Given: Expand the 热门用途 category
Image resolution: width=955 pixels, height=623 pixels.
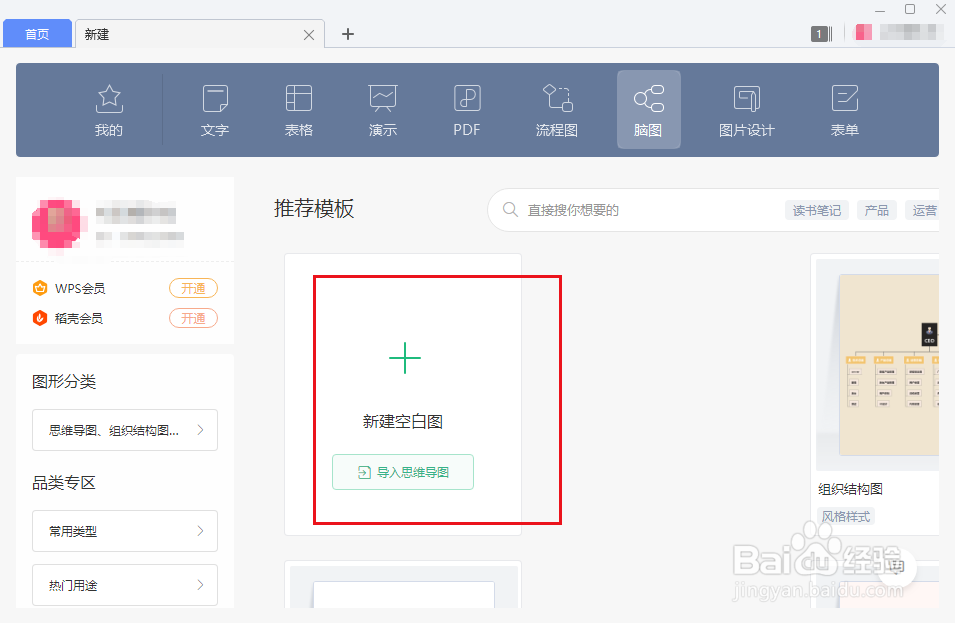Looking at the screenshot, I should 124,585.
